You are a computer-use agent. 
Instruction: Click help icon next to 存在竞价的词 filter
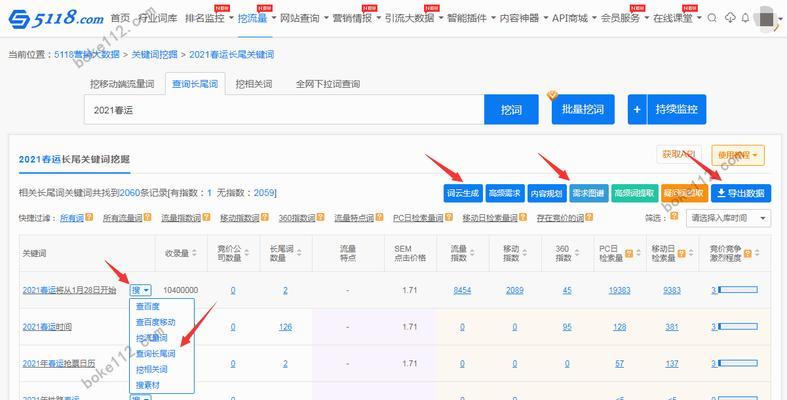click(x=589, y=217)
